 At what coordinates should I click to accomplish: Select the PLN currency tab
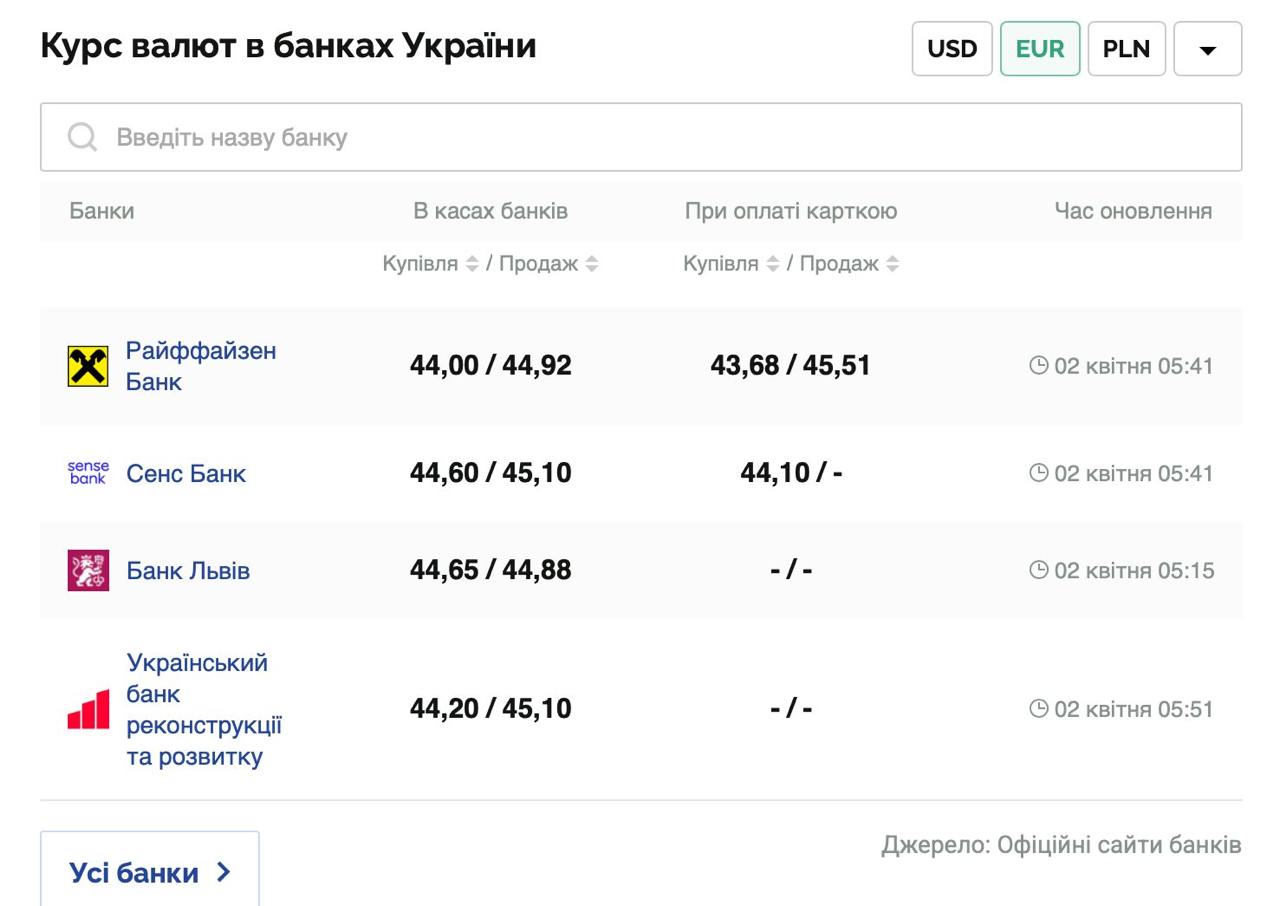[1126, 47]
